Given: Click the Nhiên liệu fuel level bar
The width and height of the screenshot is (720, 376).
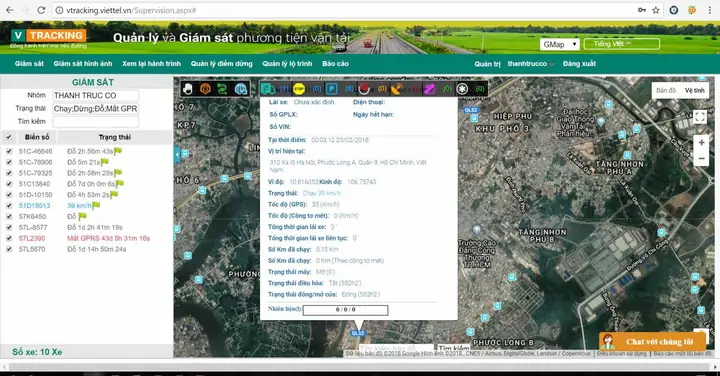Looking at the screenshot, I should (x=345, y=310).
